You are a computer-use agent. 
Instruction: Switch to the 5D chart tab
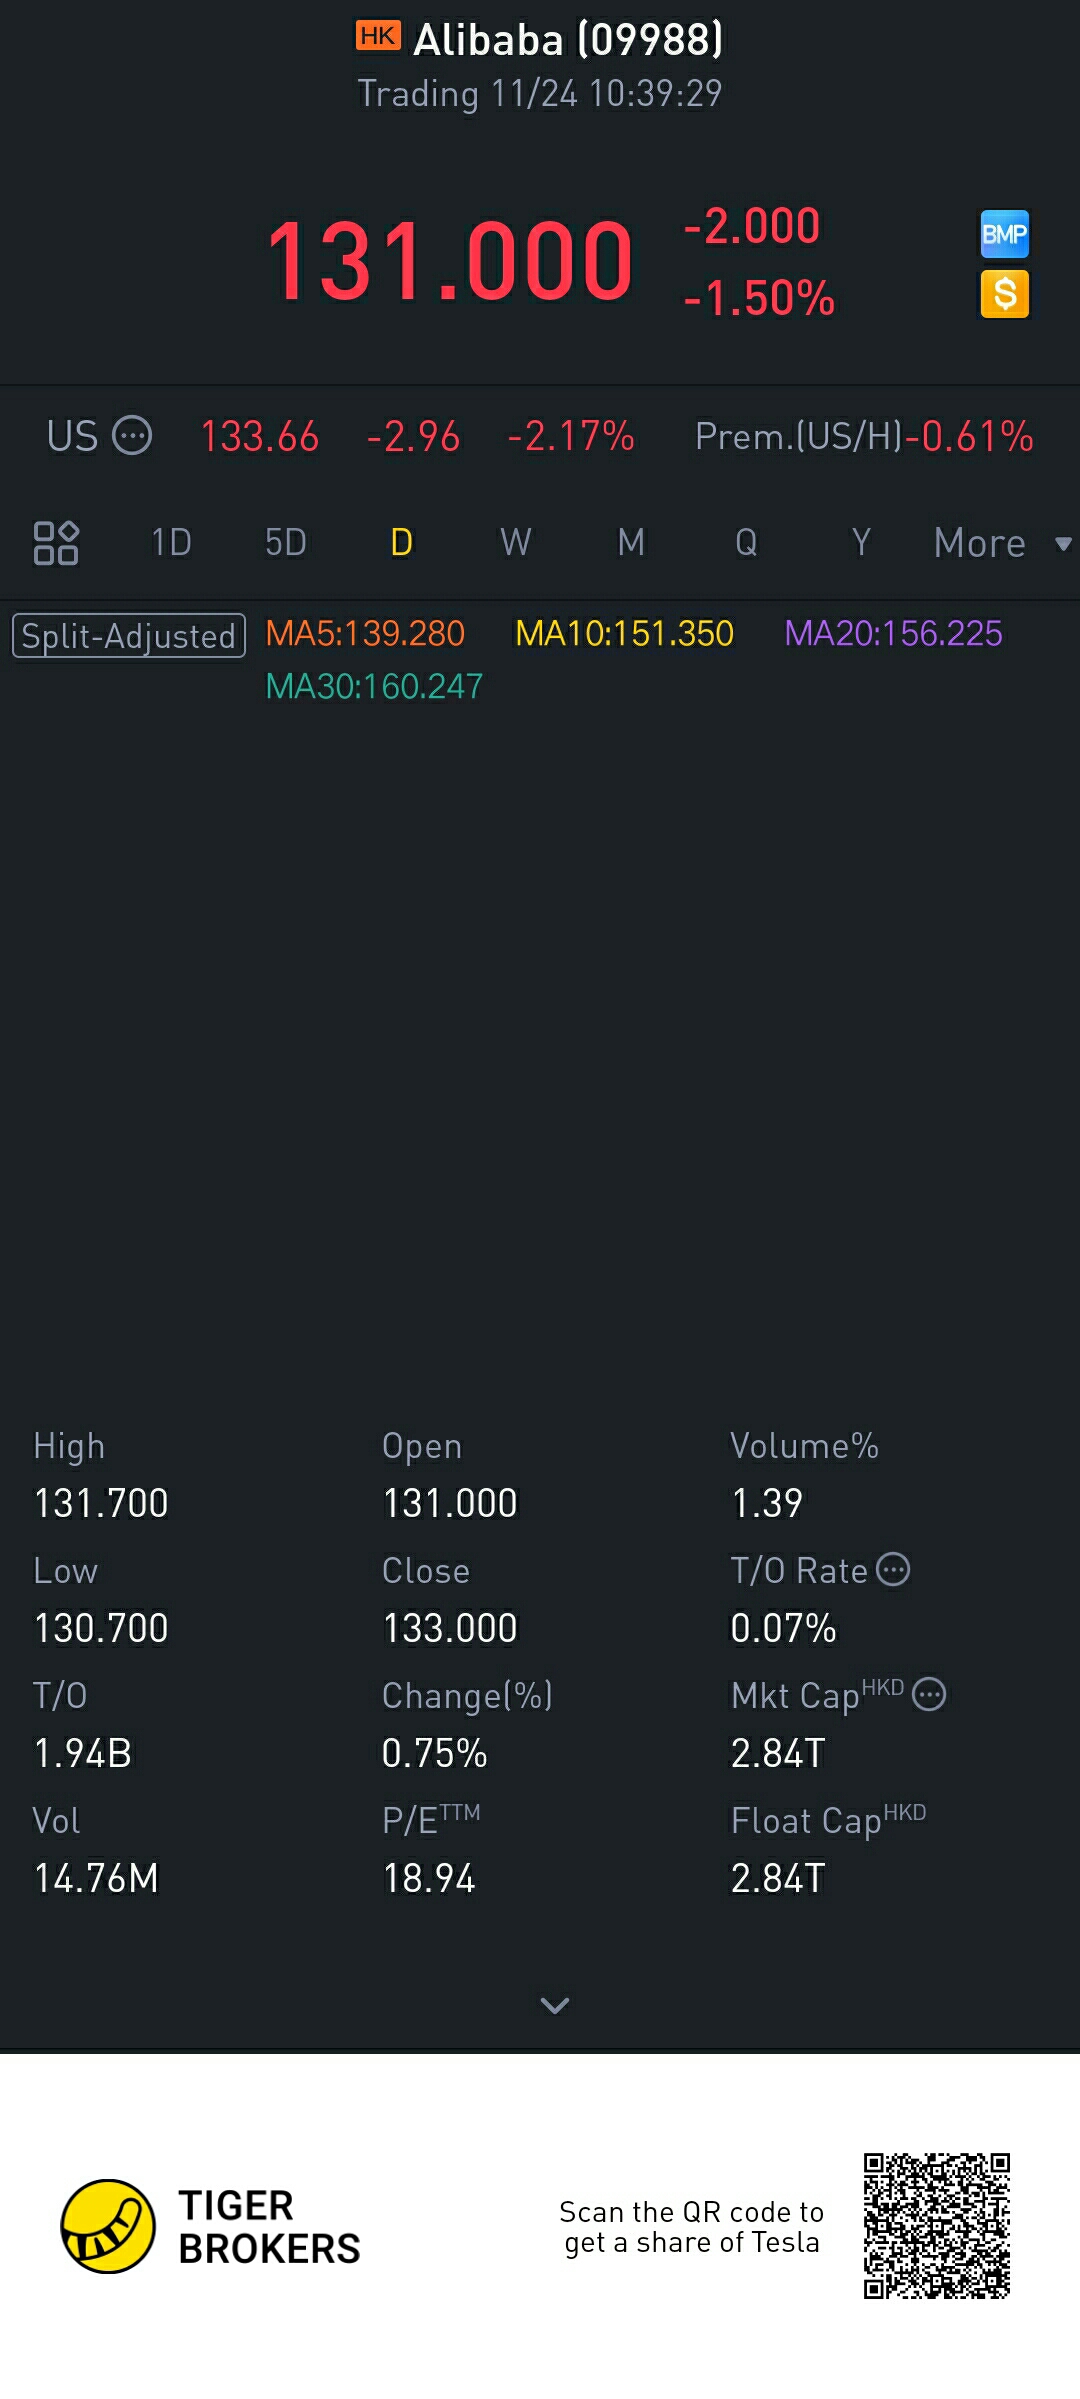286,543
